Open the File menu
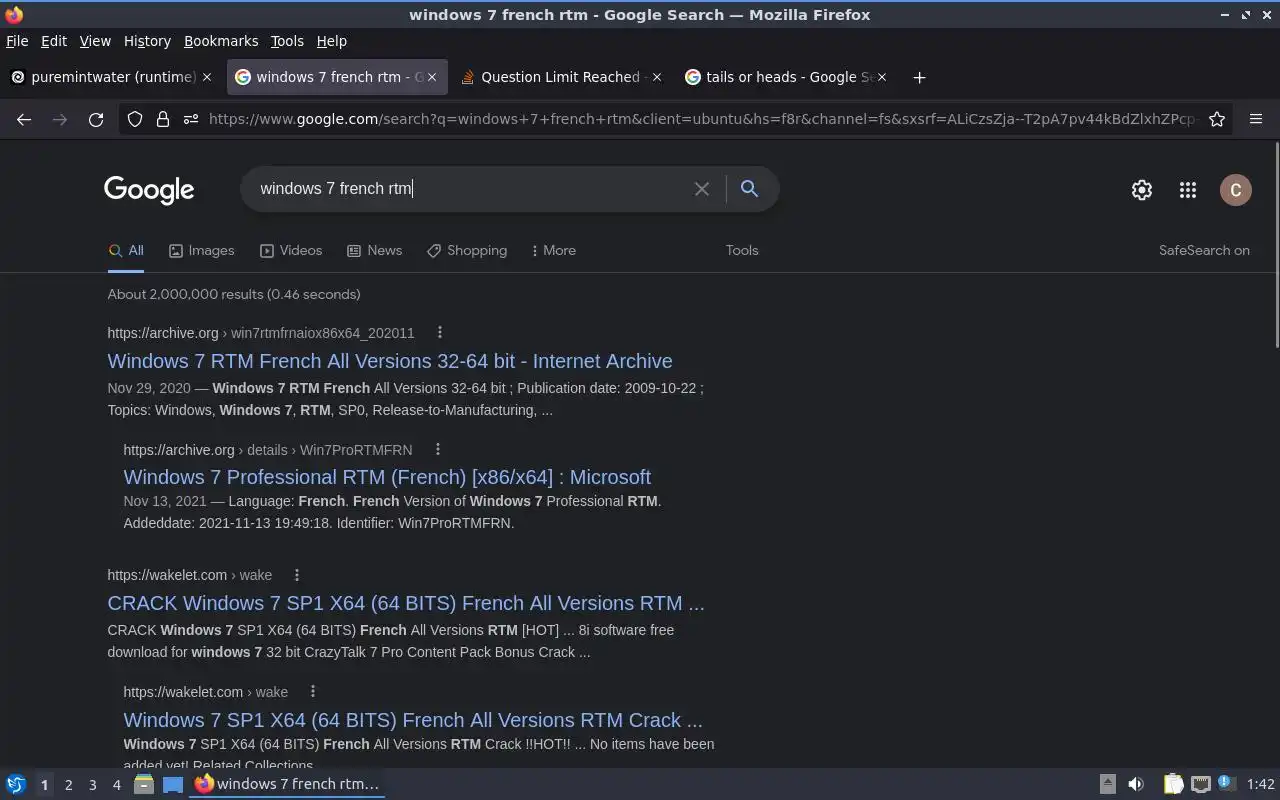 17,41
